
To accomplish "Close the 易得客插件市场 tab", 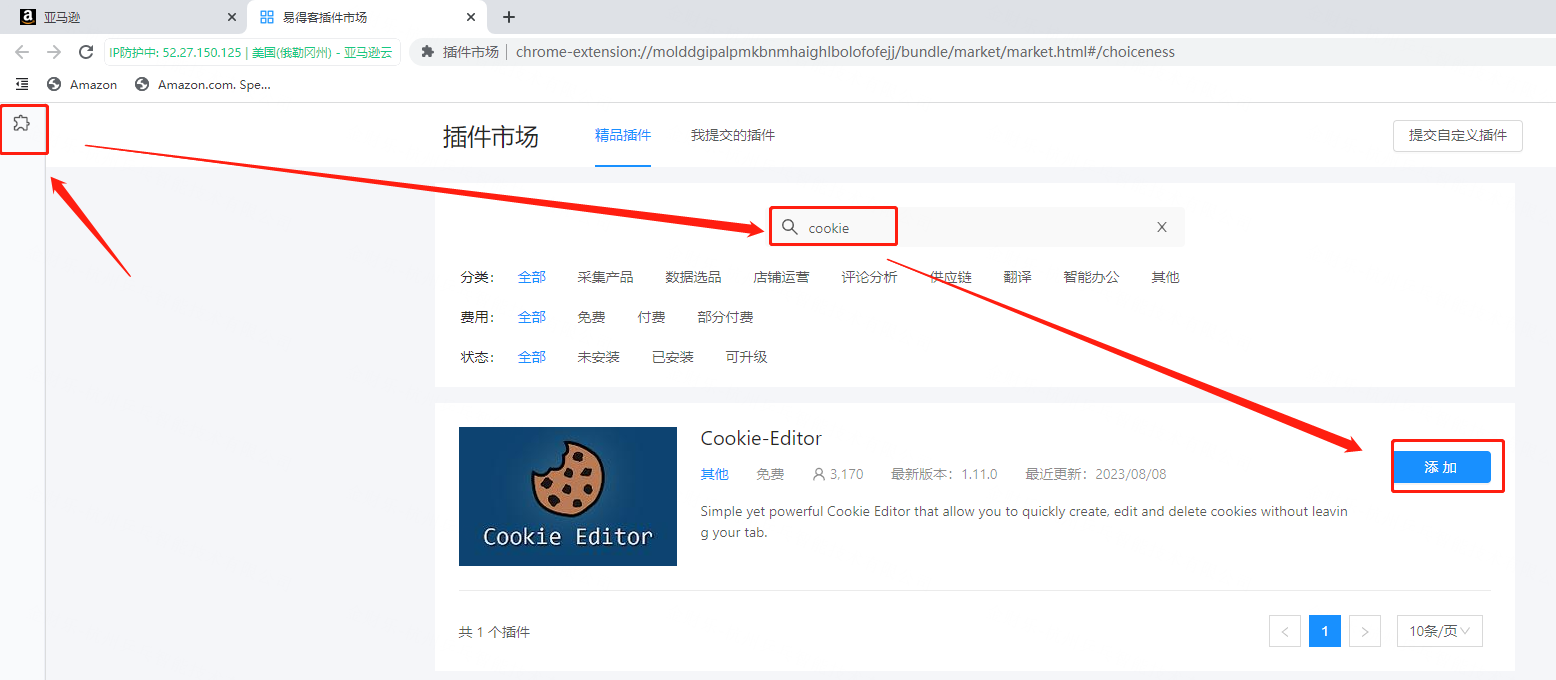I will 472,17.
